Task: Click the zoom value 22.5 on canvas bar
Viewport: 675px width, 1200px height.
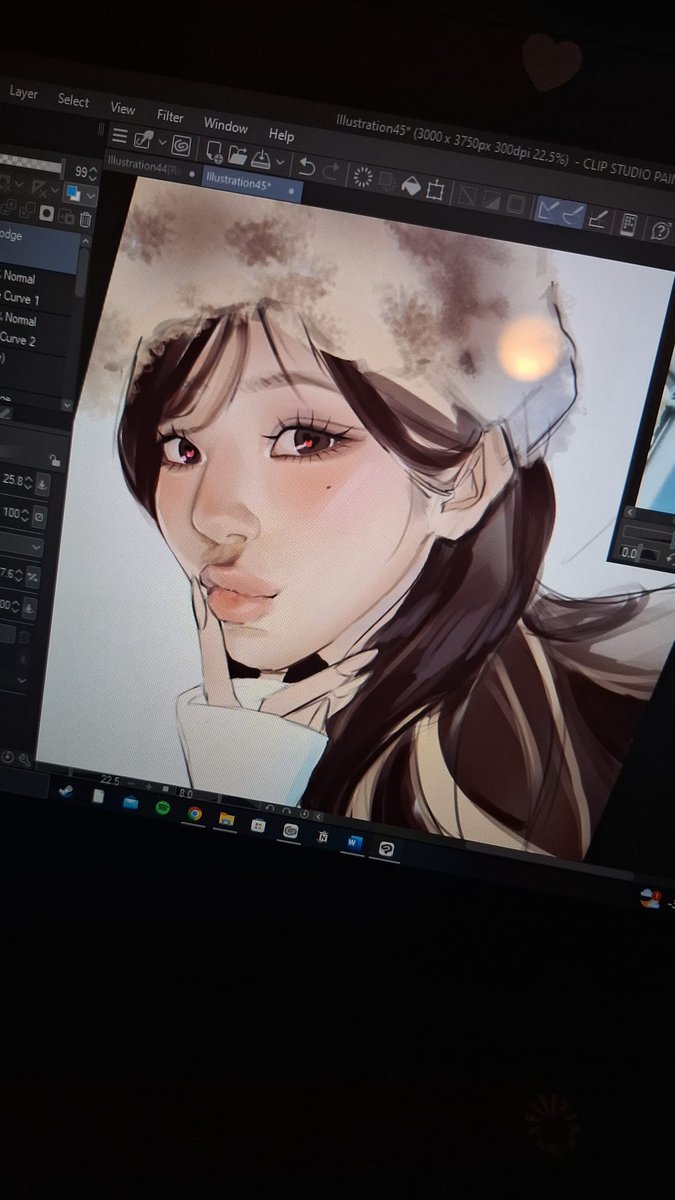Action: tap(110, 781)
